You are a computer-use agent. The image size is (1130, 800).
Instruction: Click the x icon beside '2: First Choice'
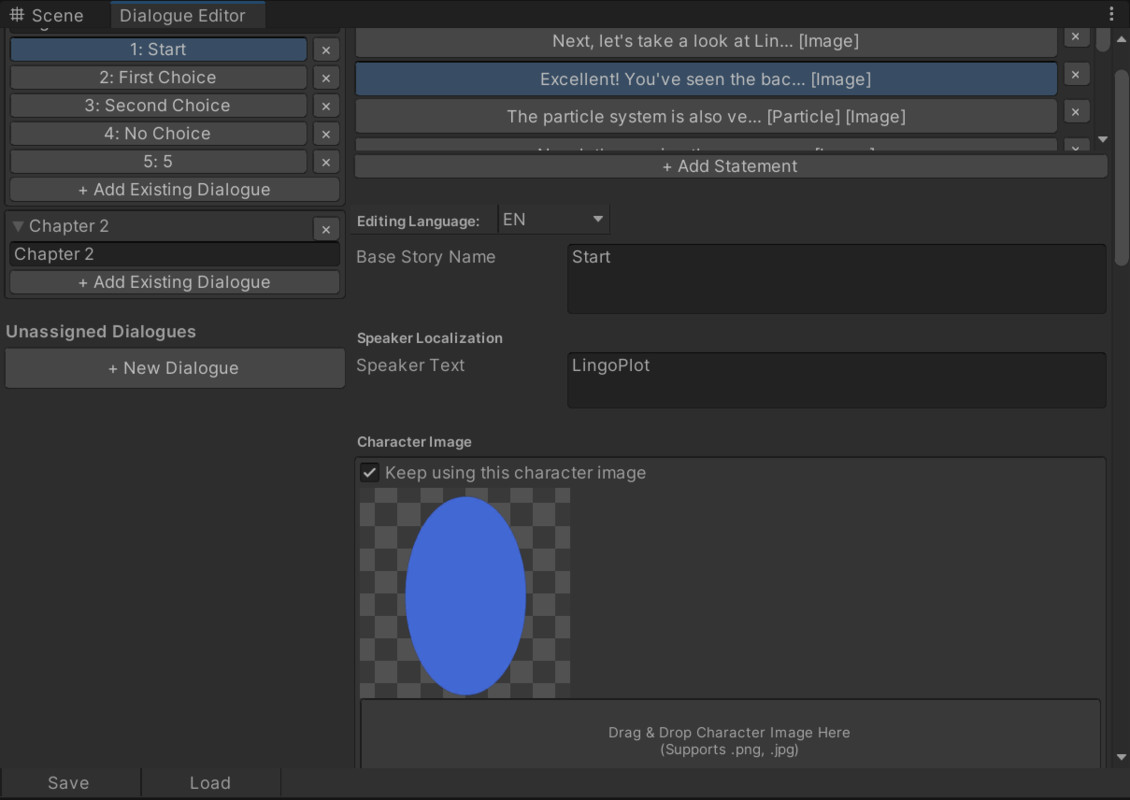click(326, 78)
